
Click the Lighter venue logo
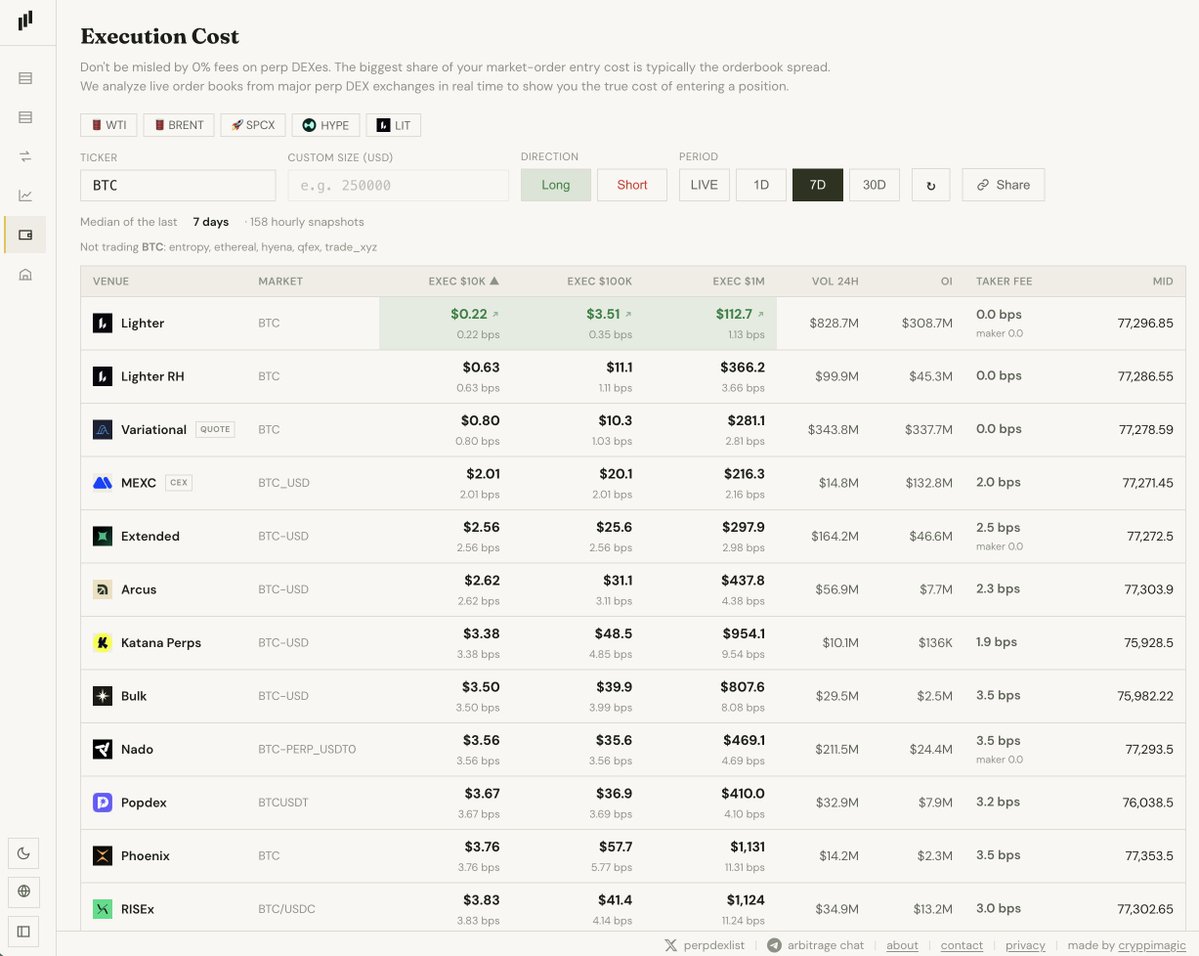pyautogui.click(x=102, y=323)
